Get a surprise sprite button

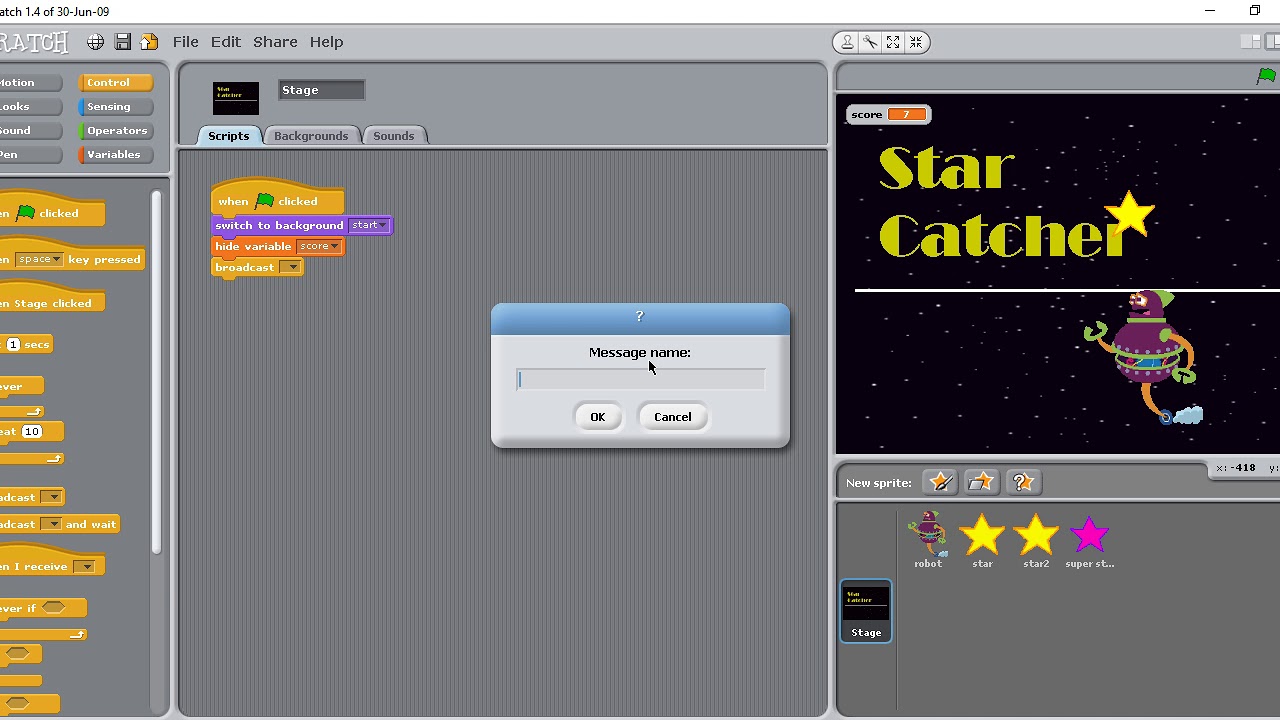click(1022, 483)
